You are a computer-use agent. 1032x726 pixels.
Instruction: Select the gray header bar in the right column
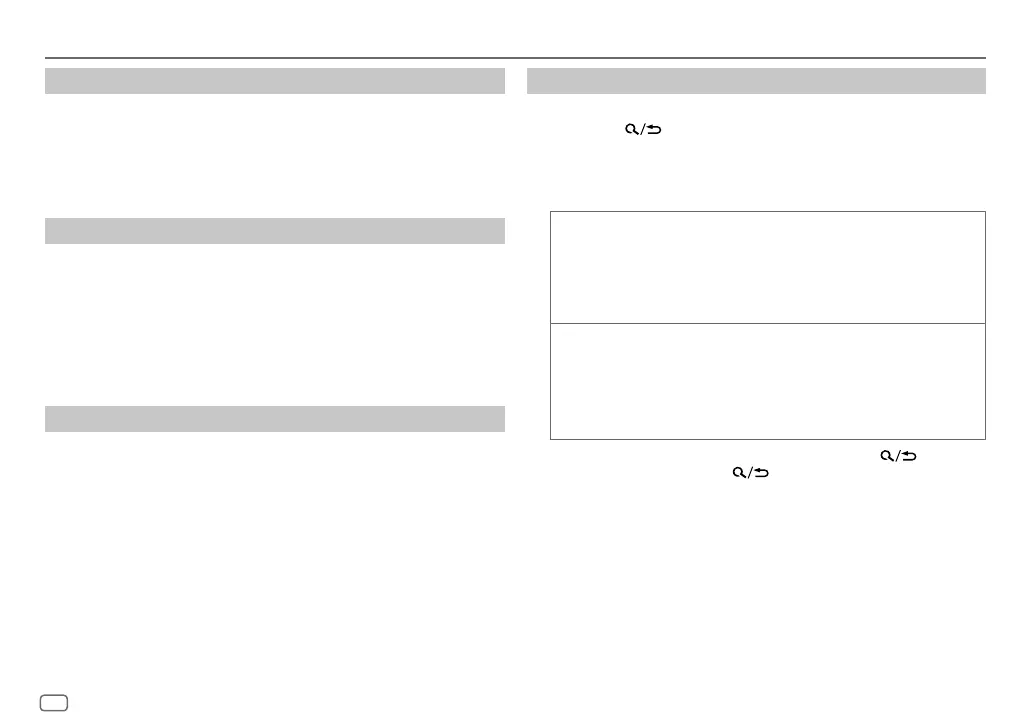tap(756, 81)
